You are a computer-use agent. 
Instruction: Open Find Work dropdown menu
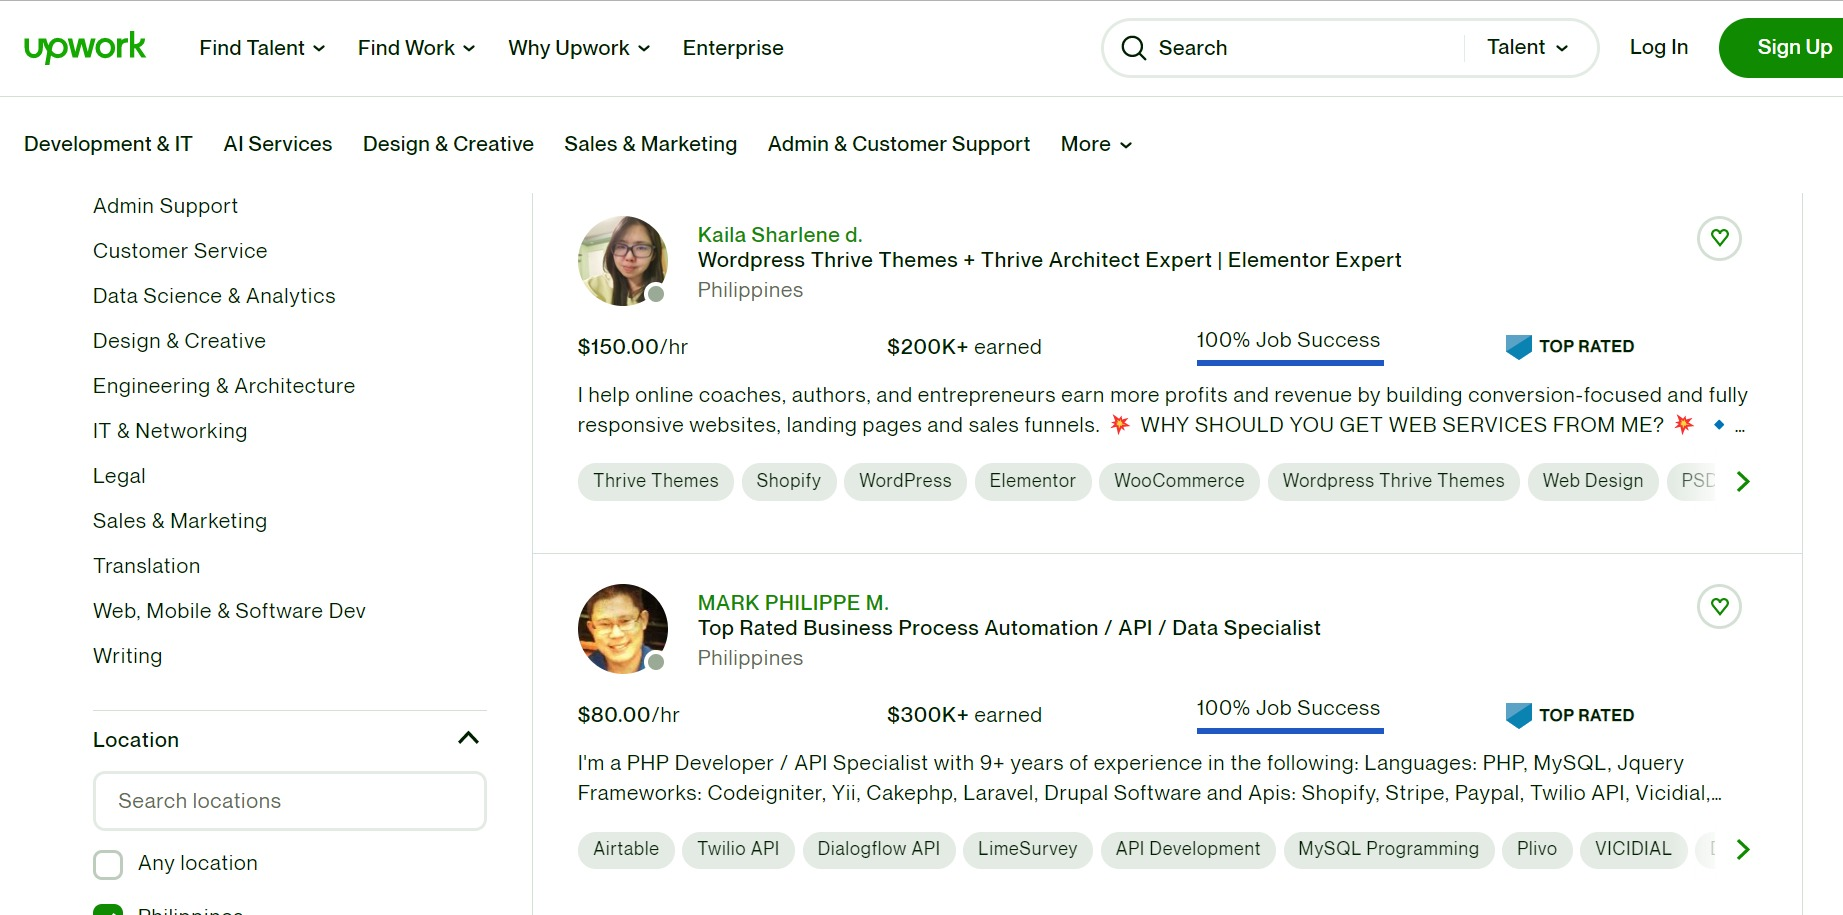[x=416, y=48]
